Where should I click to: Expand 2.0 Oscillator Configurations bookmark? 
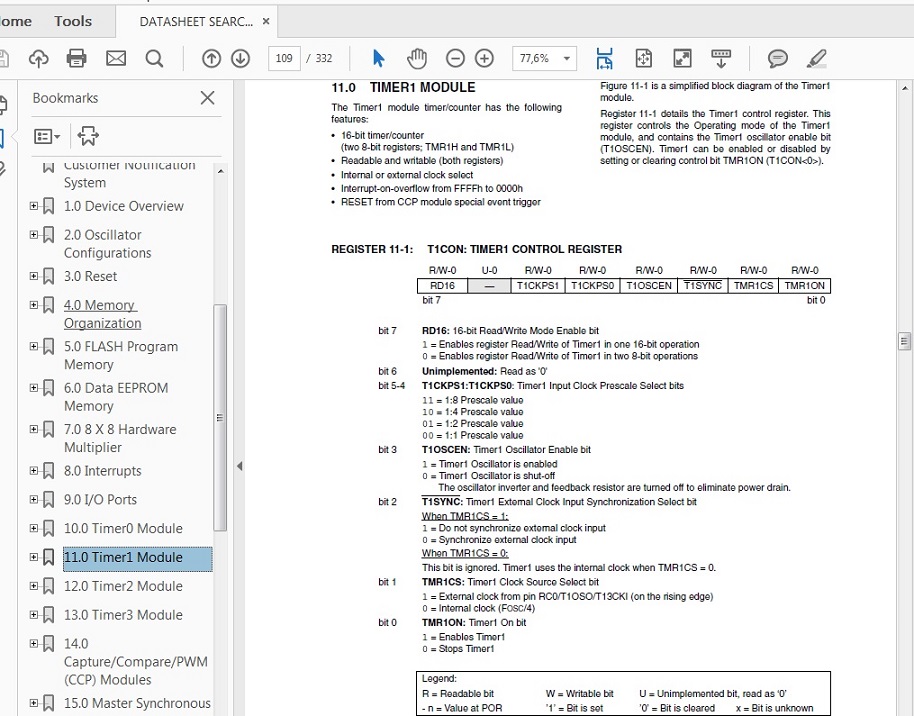(34, 235)
